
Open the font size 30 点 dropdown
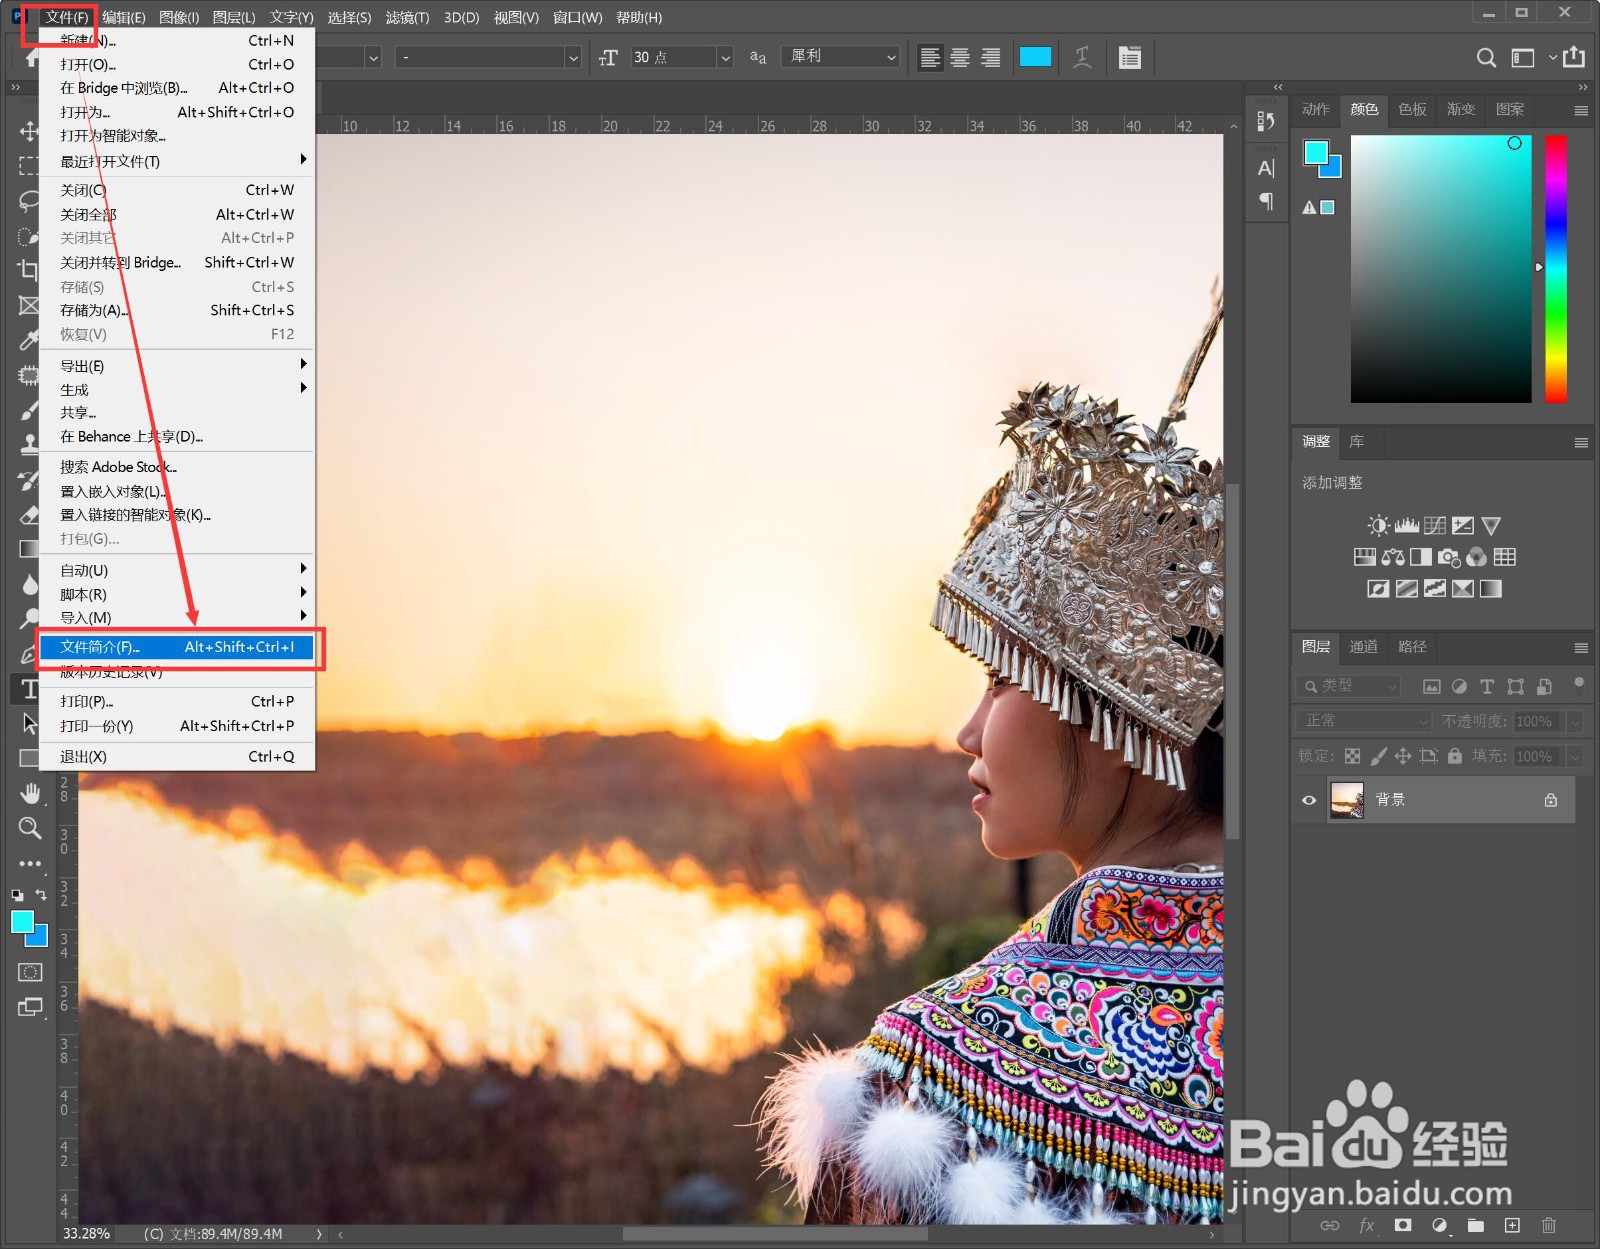pos(725,58)
